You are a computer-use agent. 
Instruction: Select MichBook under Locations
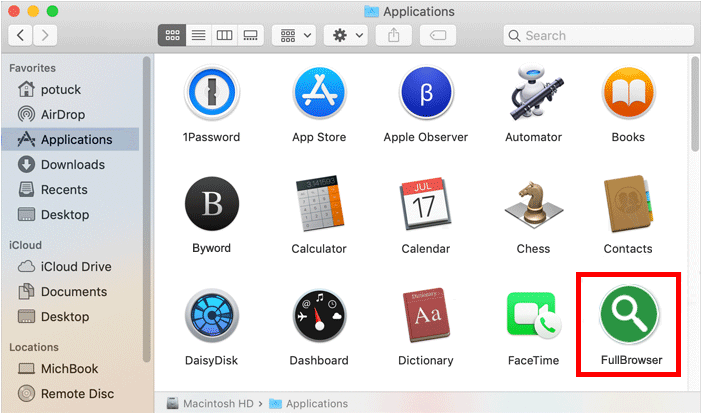click(x=72, y=368)
